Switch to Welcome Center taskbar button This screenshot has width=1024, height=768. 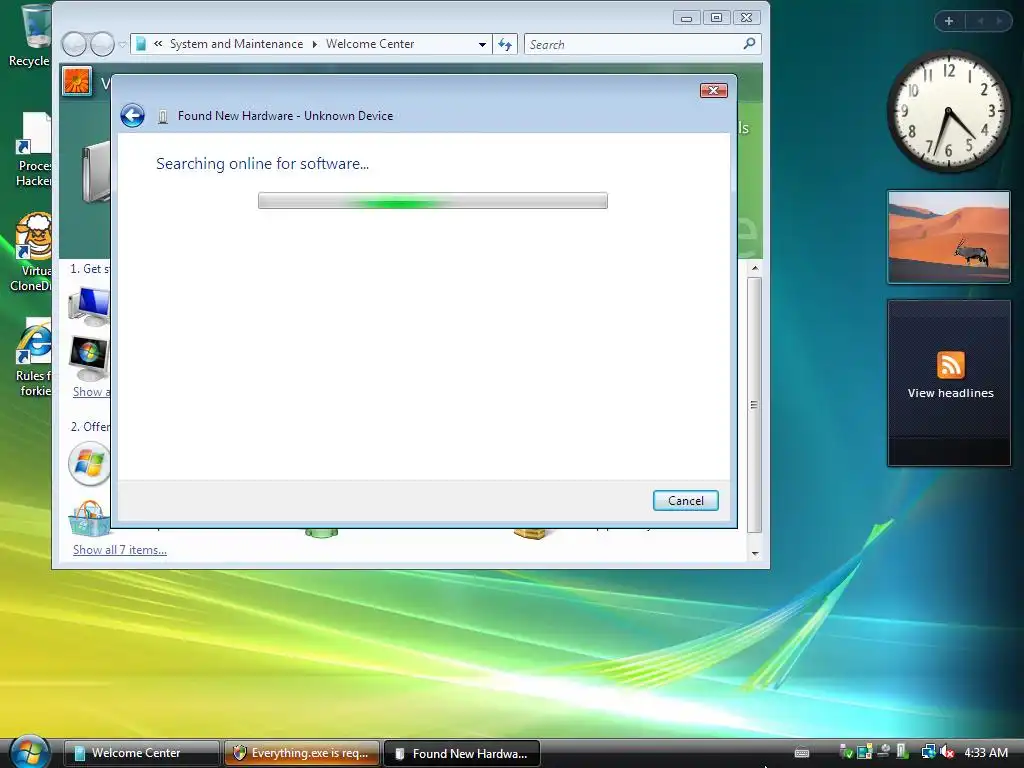click(x=142, y=753)
